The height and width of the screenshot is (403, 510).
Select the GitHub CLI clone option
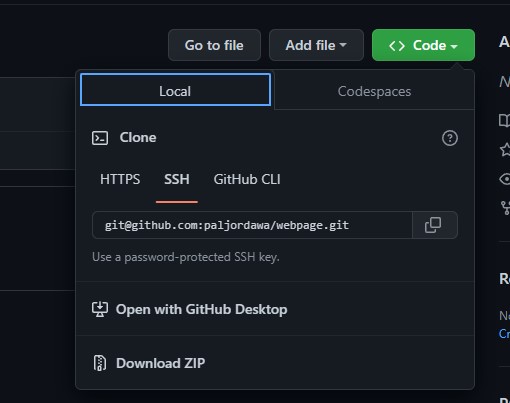tap(247, 179)
